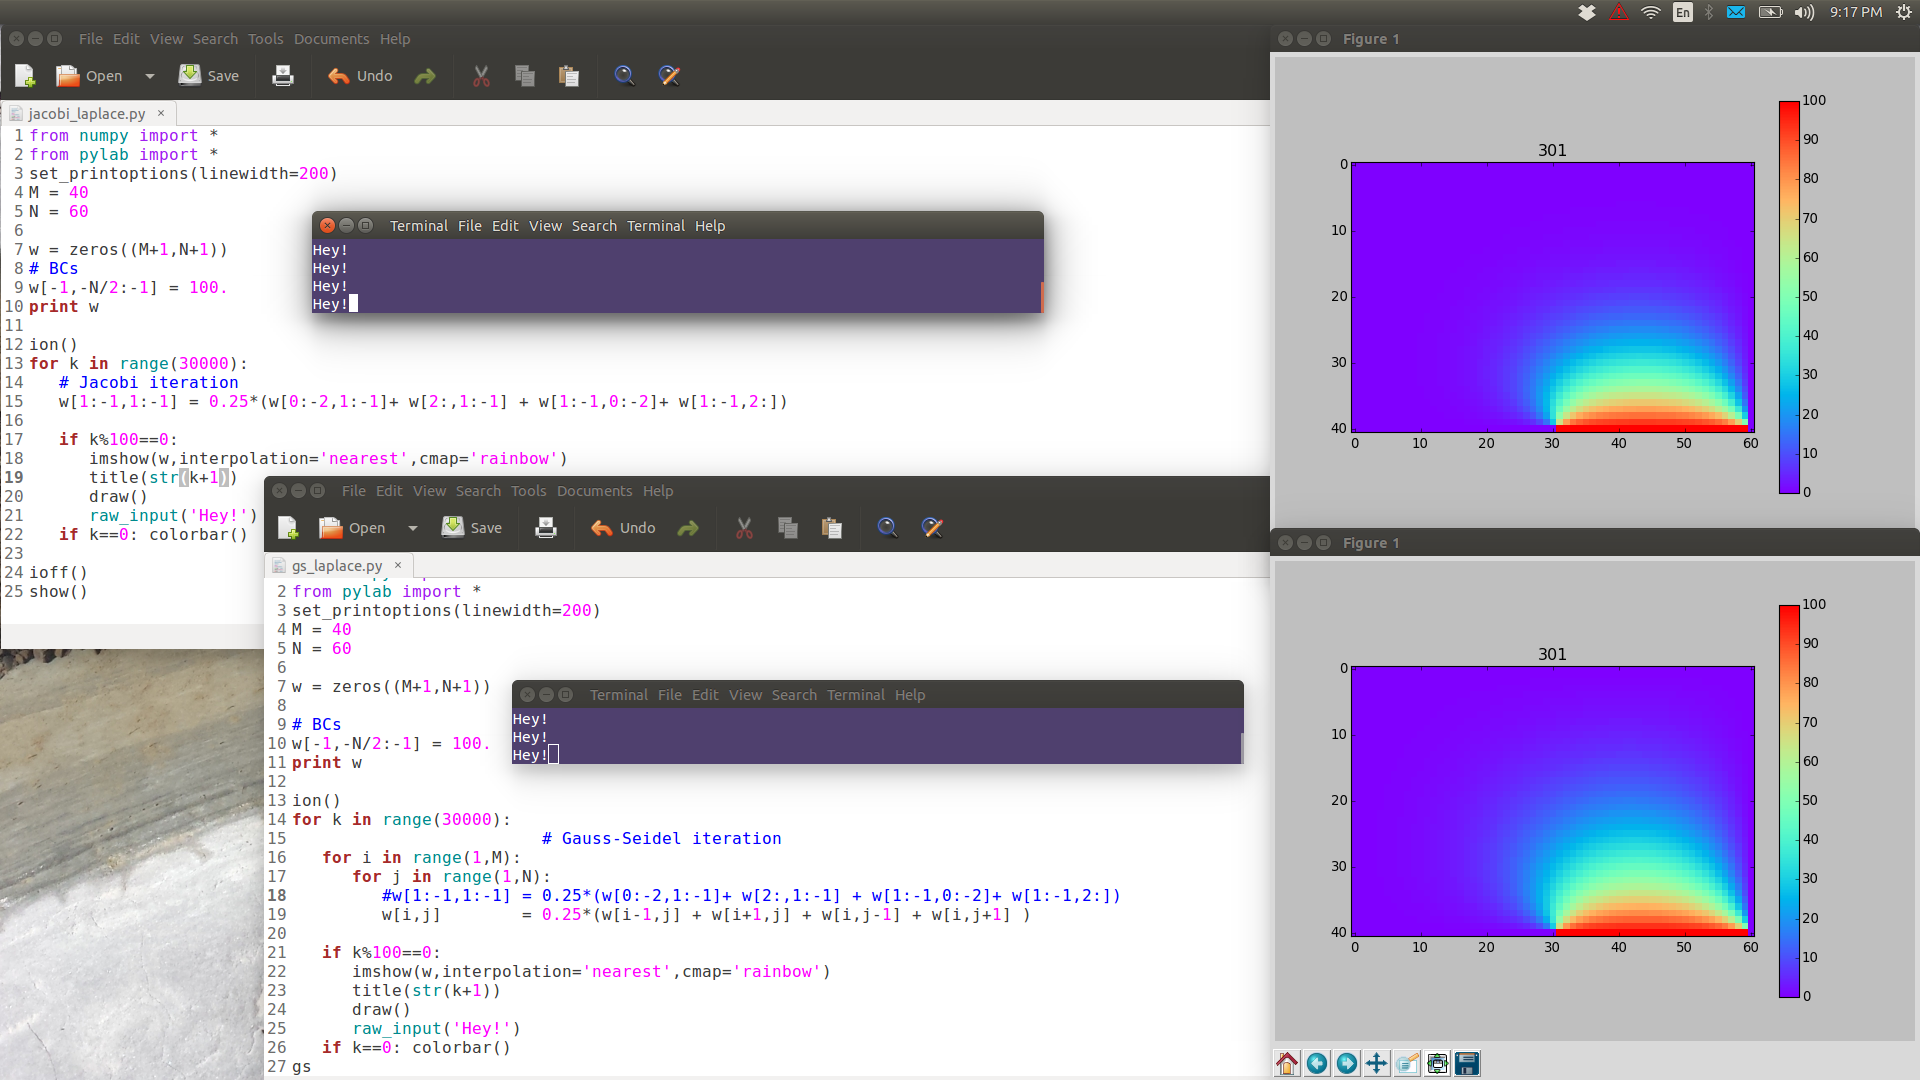This screenshot has width=1920, height=1080.
Task: Expand recent files arrow next to Open in top gedit
Action: coord(150,76)
